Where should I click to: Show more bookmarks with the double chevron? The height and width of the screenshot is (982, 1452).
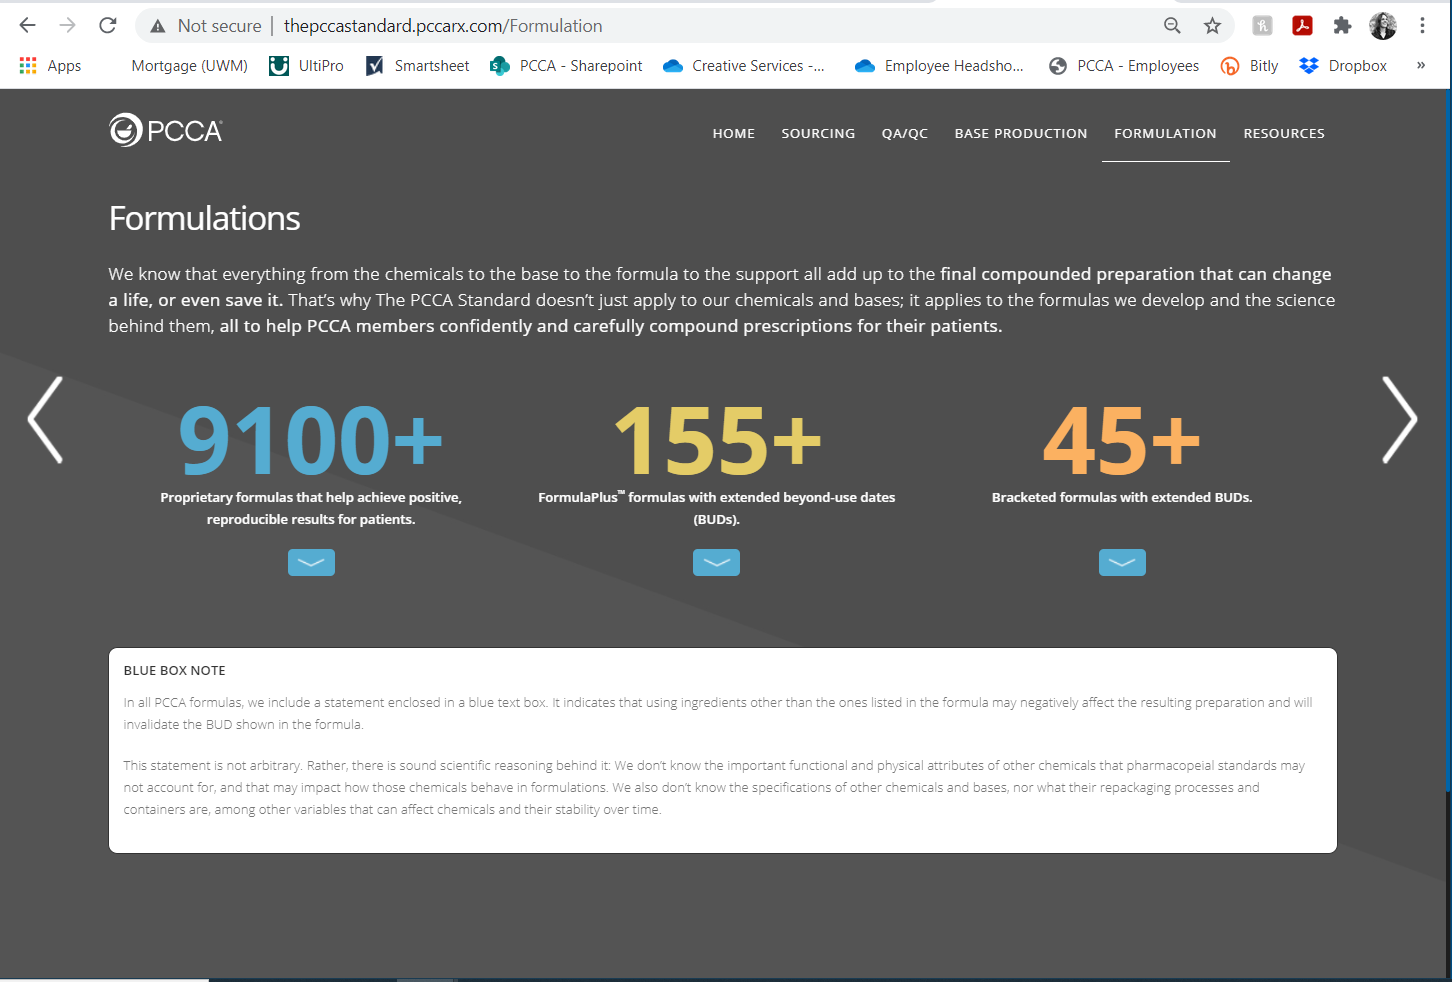(x=1421, y=66)
